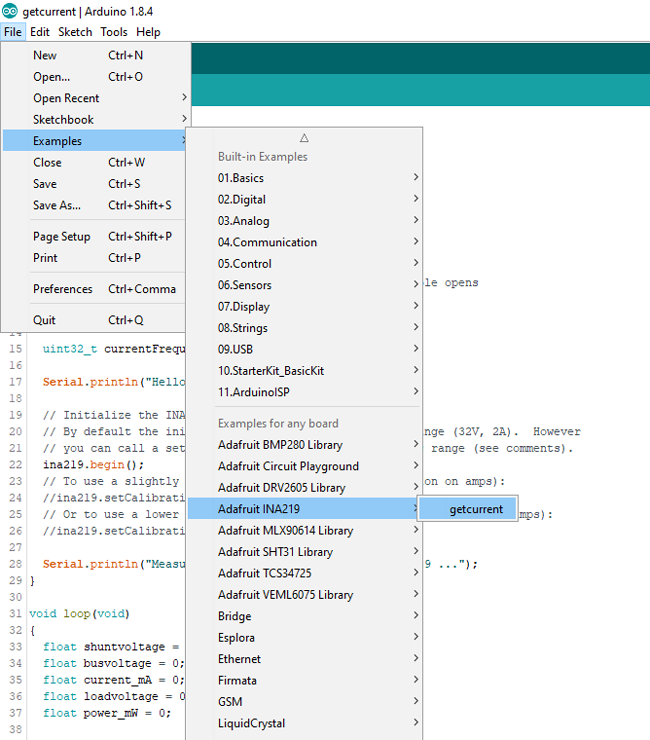650x740 pixels.
Task: Select the Adafruit INA219 entry
Action: tap(304, 509)
